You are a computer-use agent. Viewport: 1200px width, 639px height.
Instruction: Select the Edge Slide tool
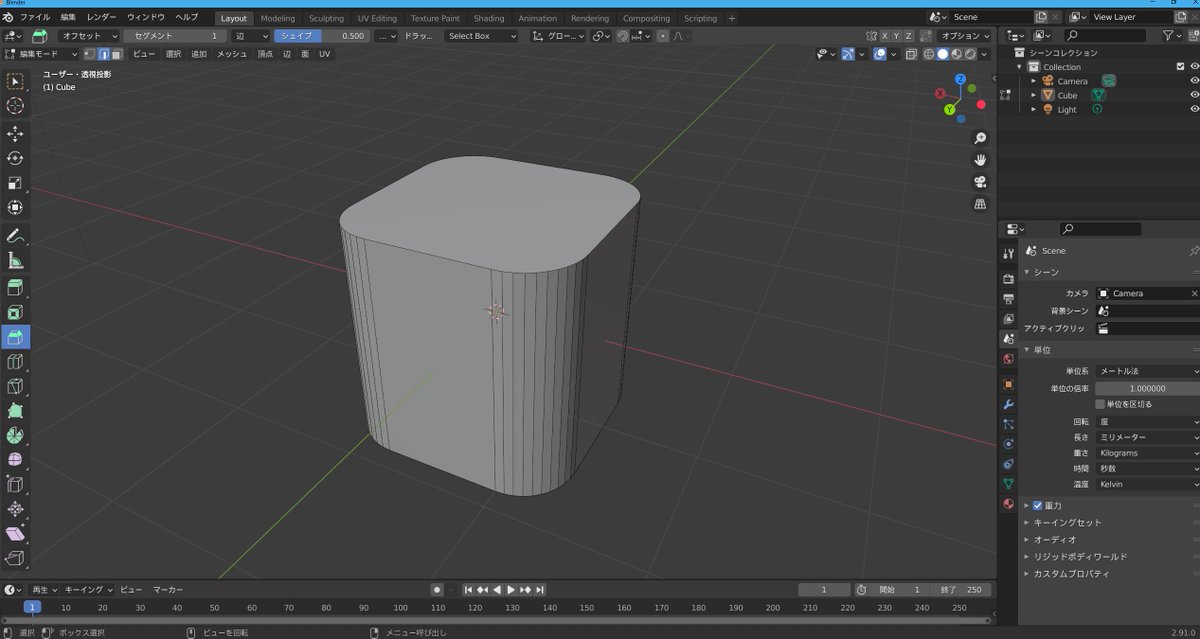coord(15,485)
